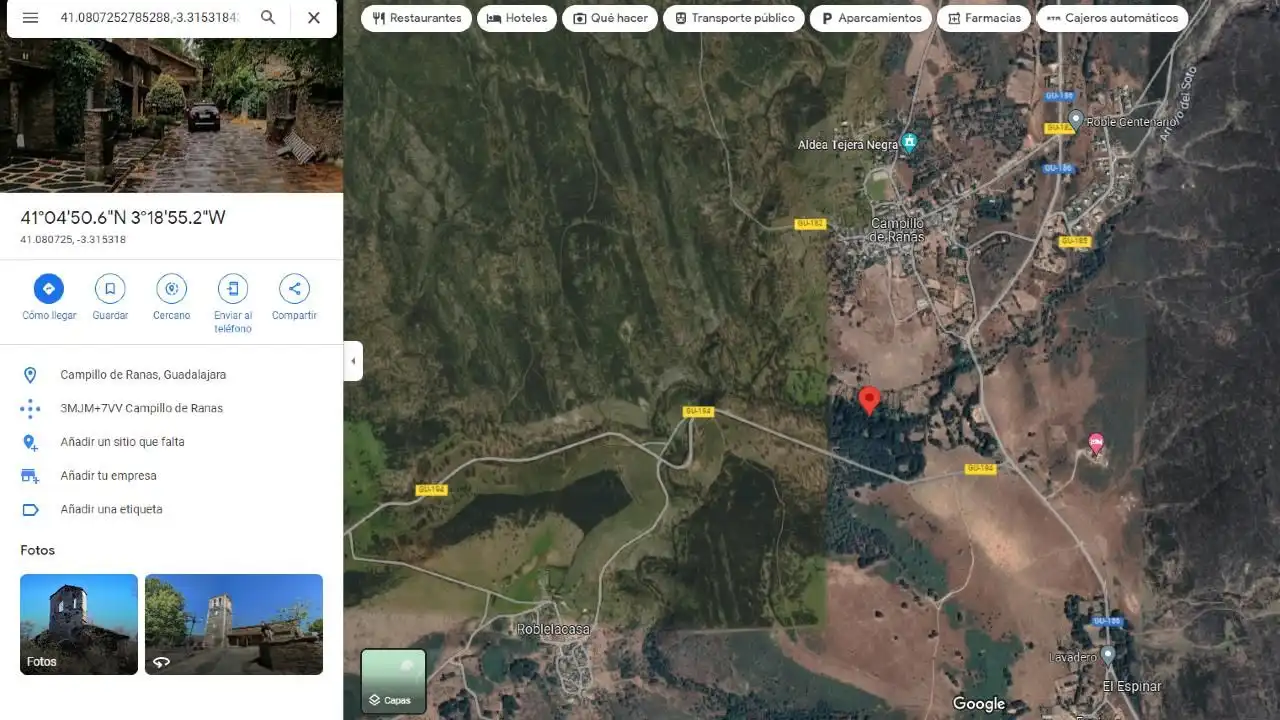This screenshot has width=1280, height=720.
Task: Click the Fotos section heading
Action: point(38,550)
